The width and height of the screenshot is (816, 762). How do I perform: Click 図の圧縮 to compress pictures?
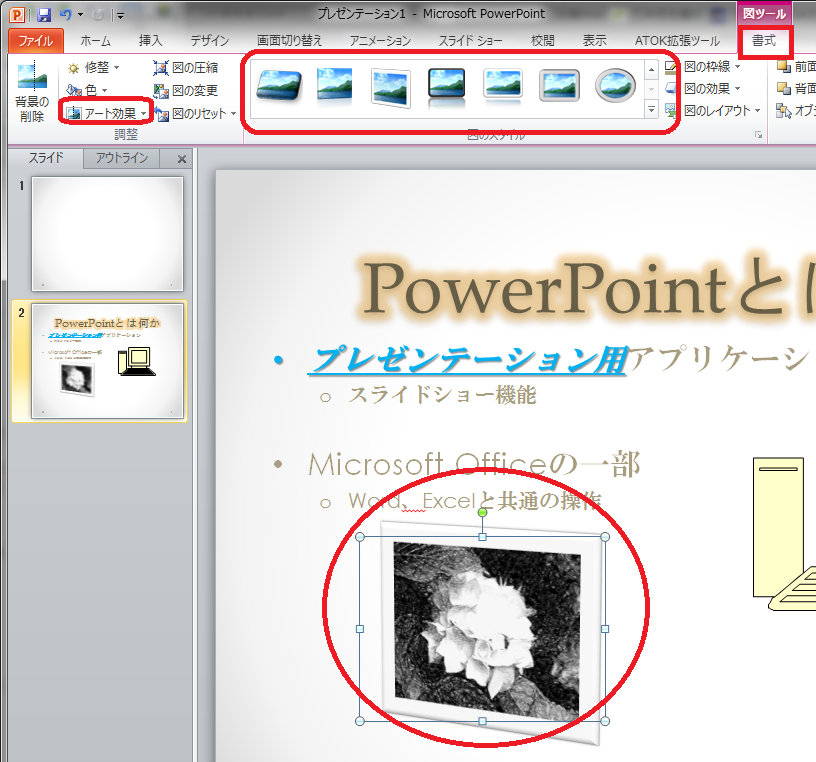(186, 68)
